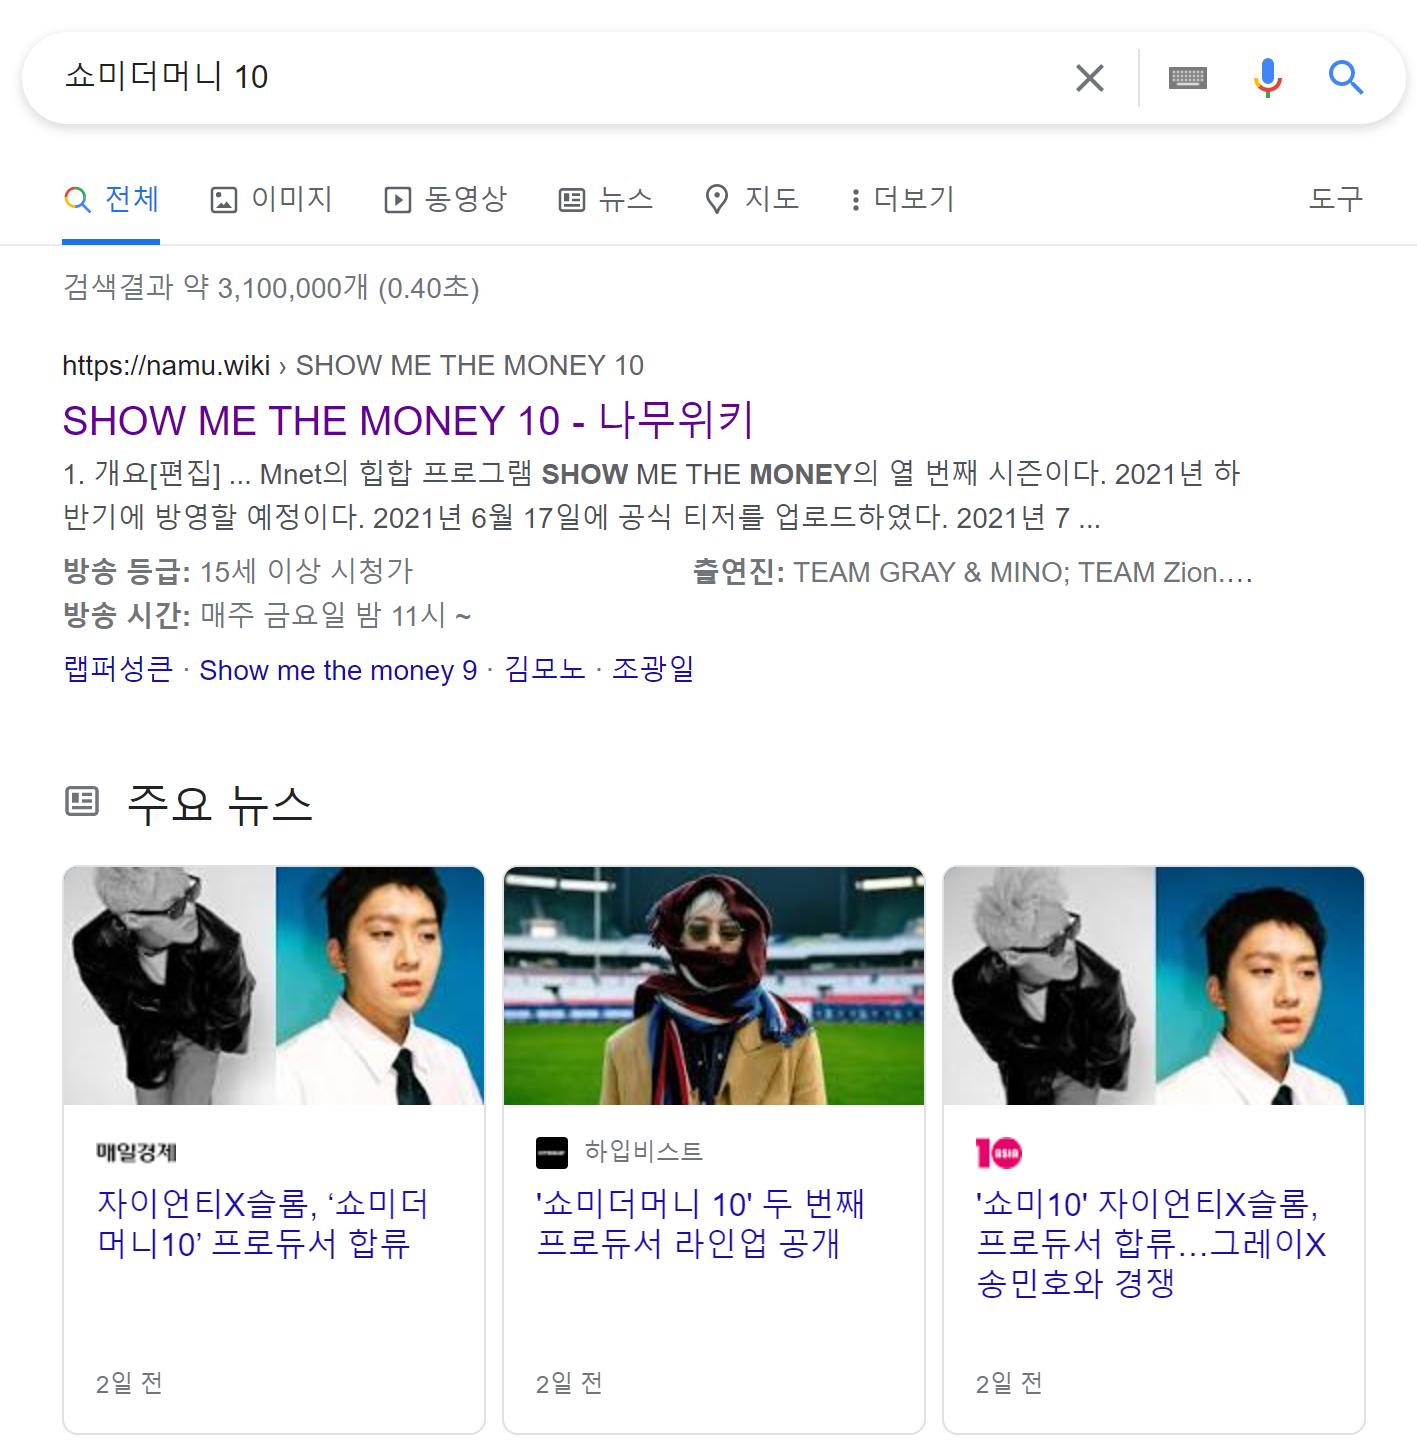The width and height of the screenshot is (1417, 1441).
Task: Click the blue magnifier search button
Action: [x=1346, y=77]
